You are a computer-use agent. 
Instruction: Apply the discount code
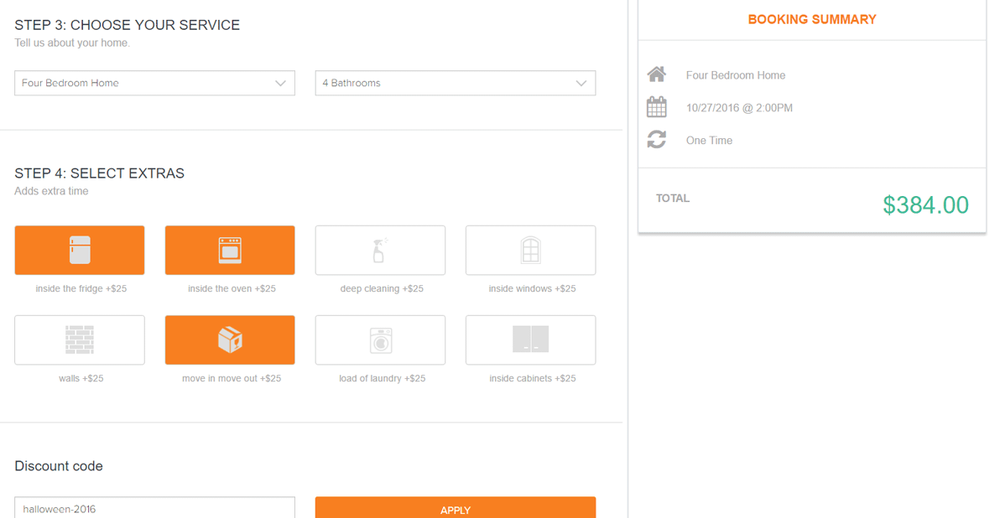click(x=455, y=509)
